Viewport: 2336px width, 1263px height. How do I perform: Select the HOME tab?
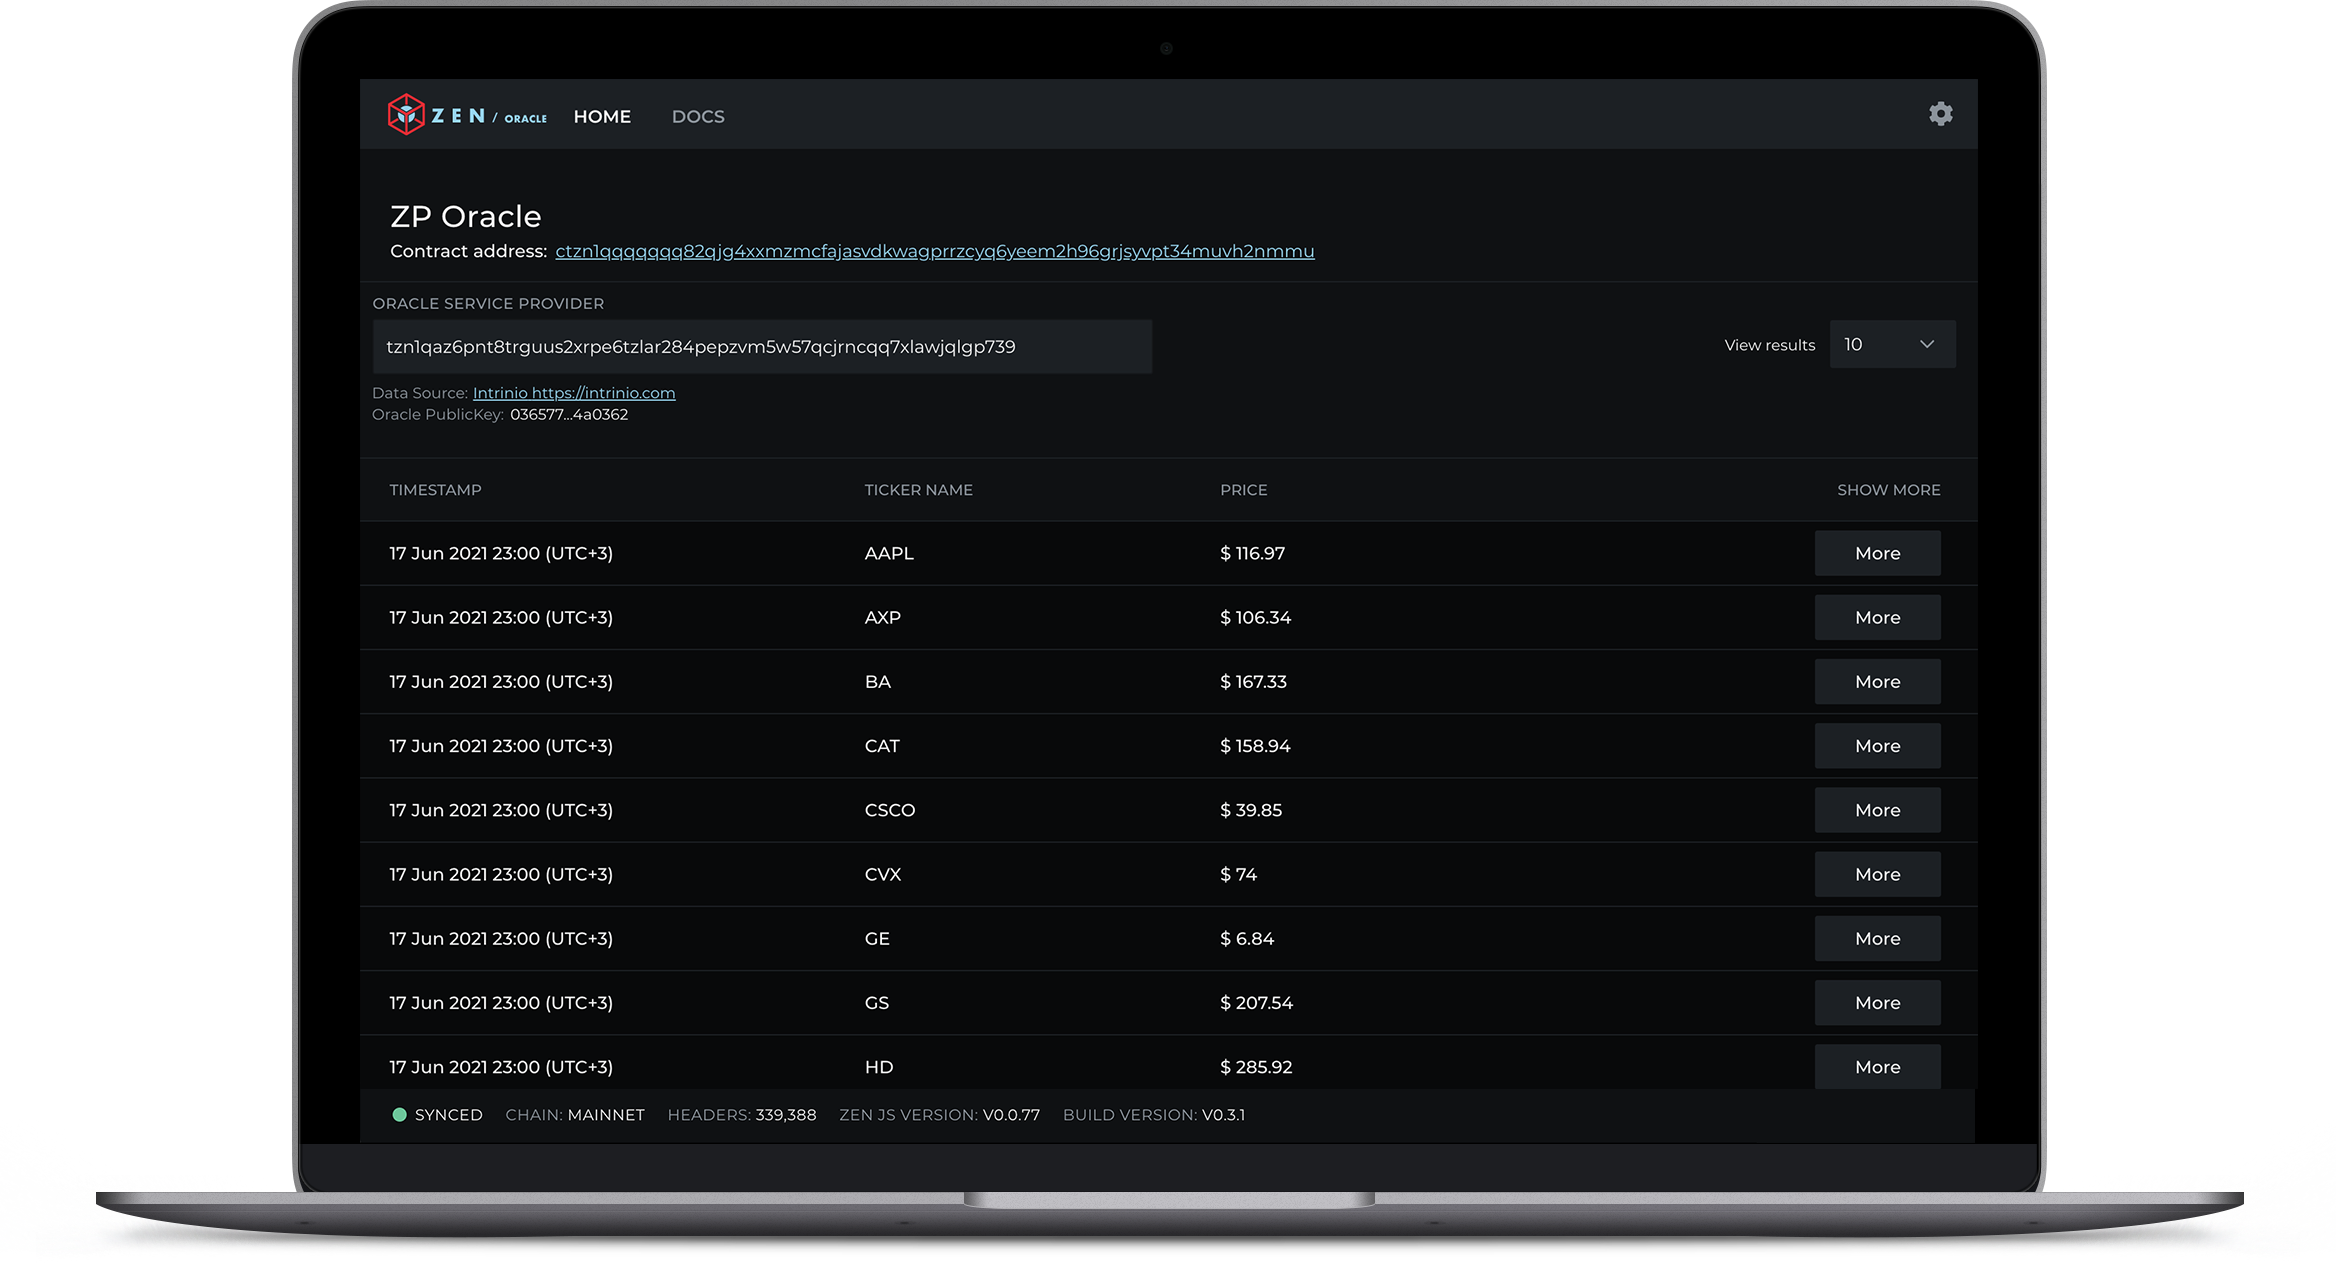[x=601, y=116]
